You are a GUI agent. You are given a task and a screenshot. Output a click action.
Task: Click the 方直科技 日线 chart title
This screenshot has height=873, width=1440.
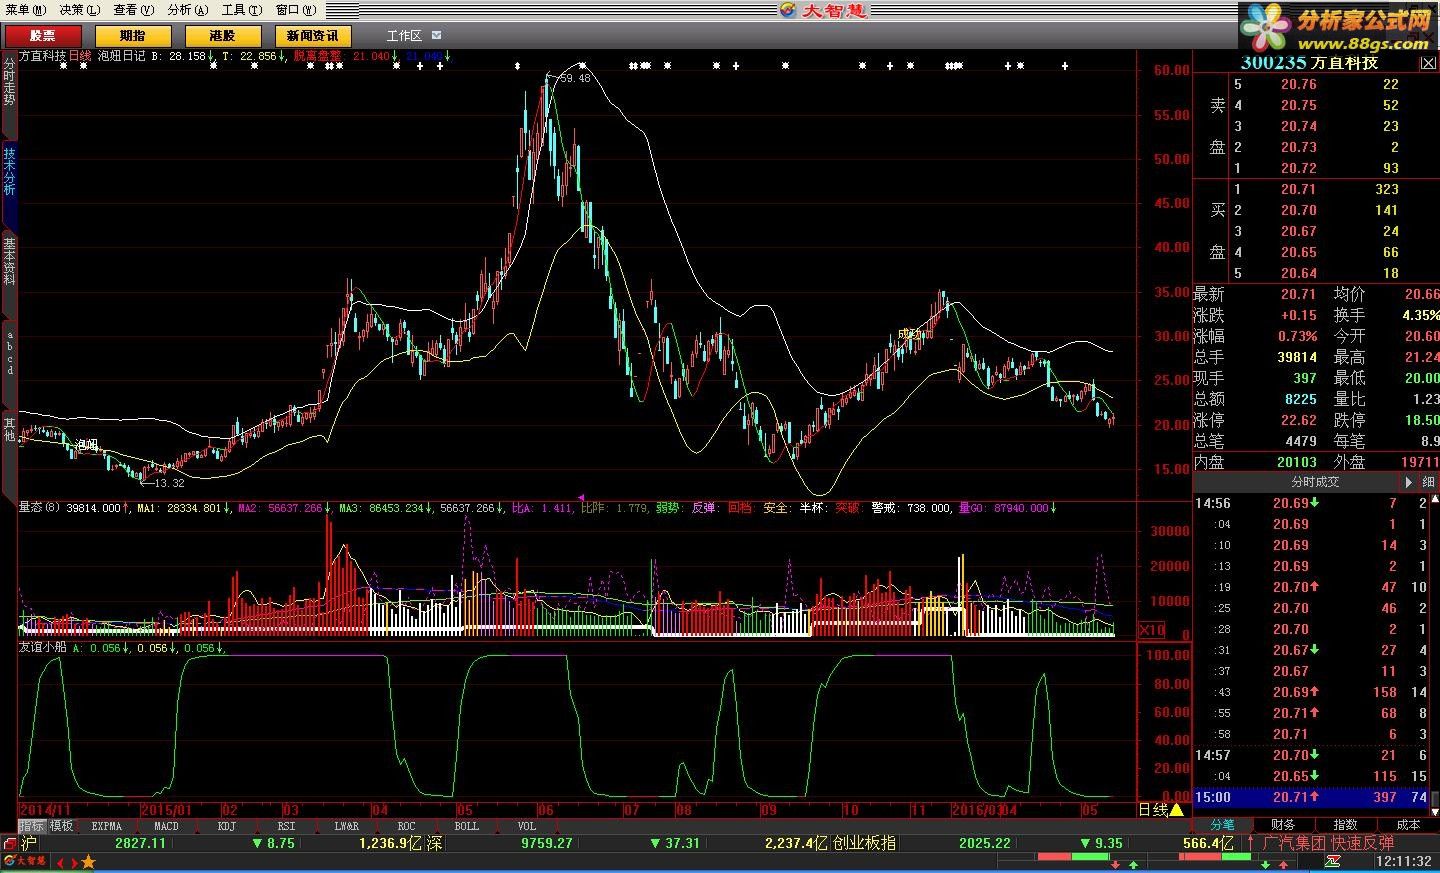coord(55,56)
